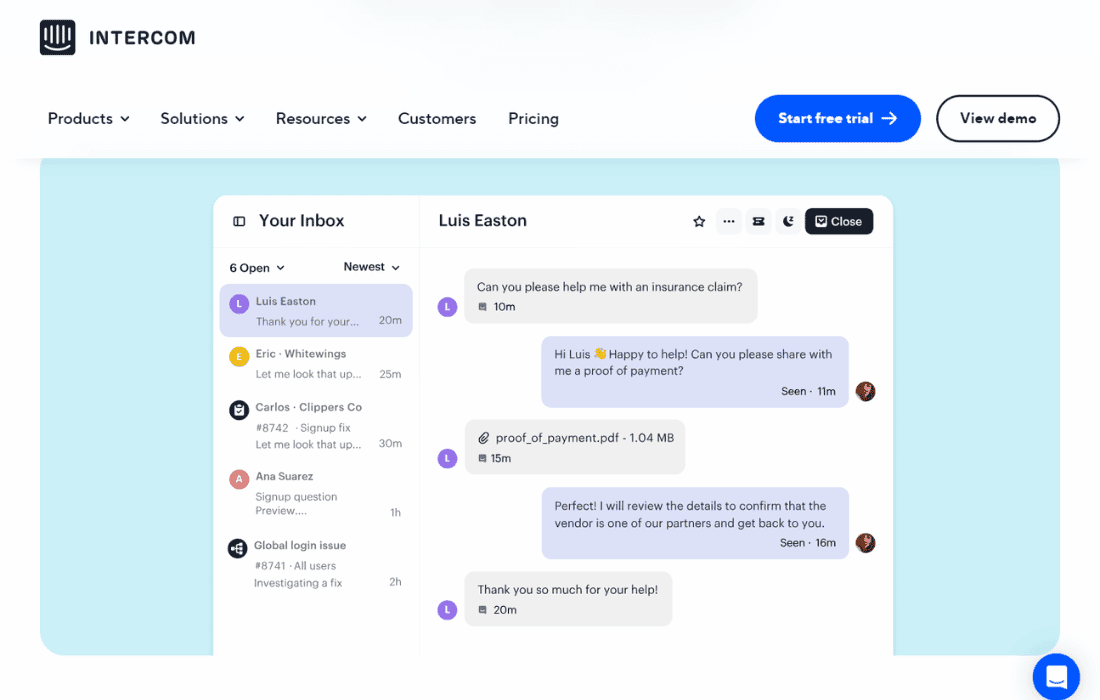The image size is (1100, 700).
Task: Click Luis's purple L avatar in inbox list
Action: click(239, 304)
